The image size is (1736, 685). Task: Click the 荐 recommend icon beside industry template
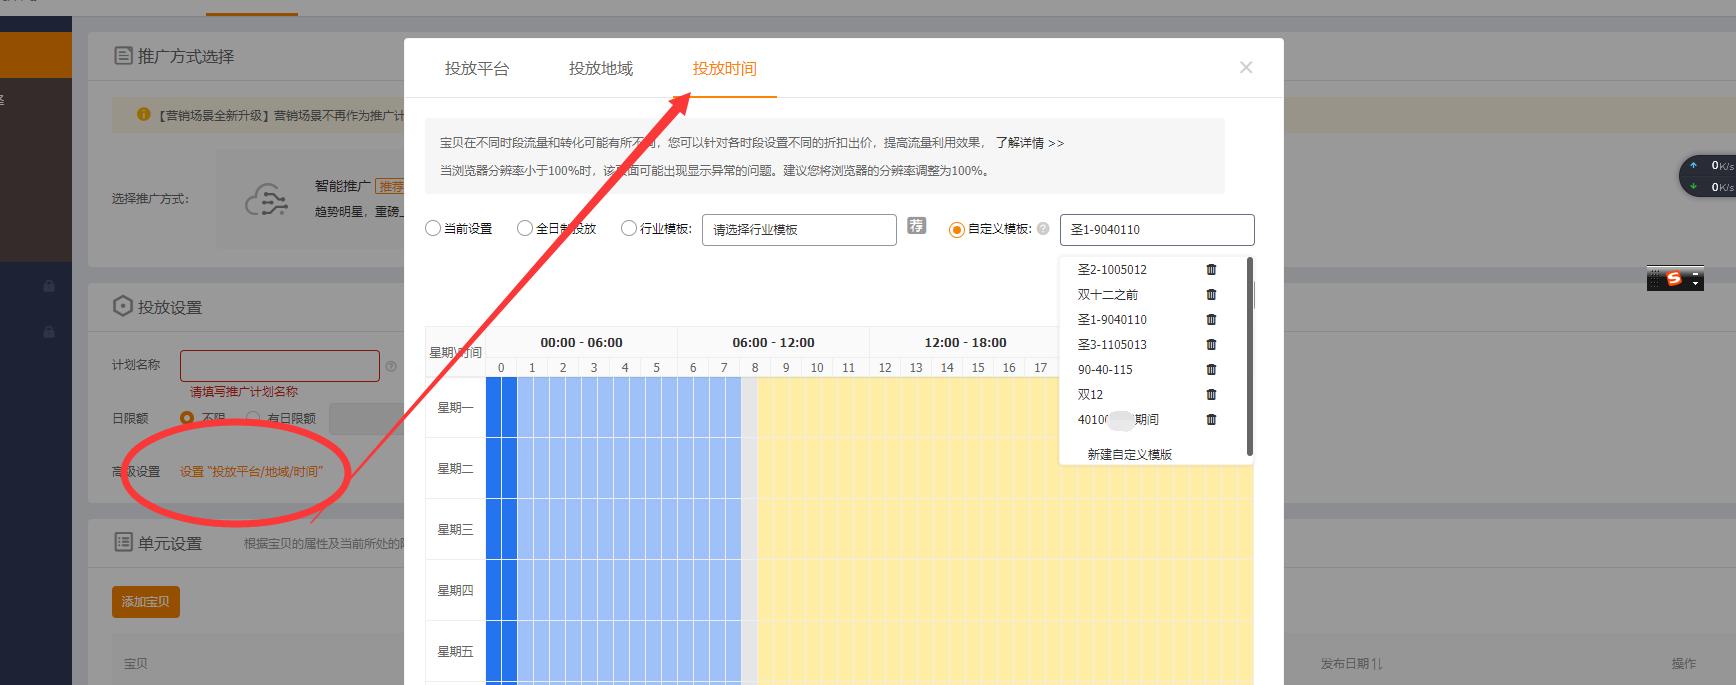[917, 226]
